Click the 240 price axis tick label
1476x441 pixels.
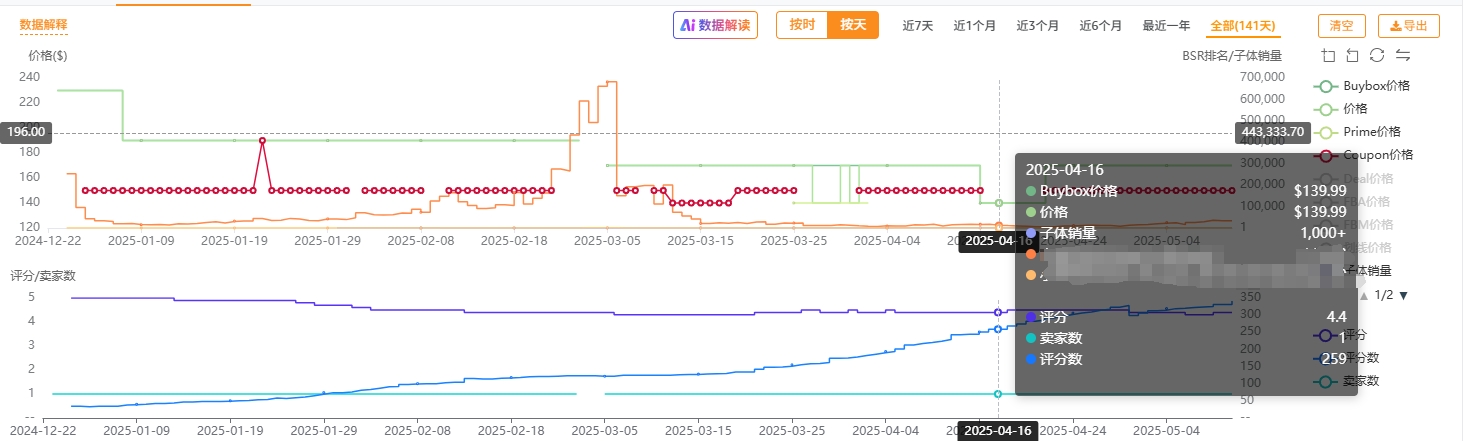click(30, 77)
